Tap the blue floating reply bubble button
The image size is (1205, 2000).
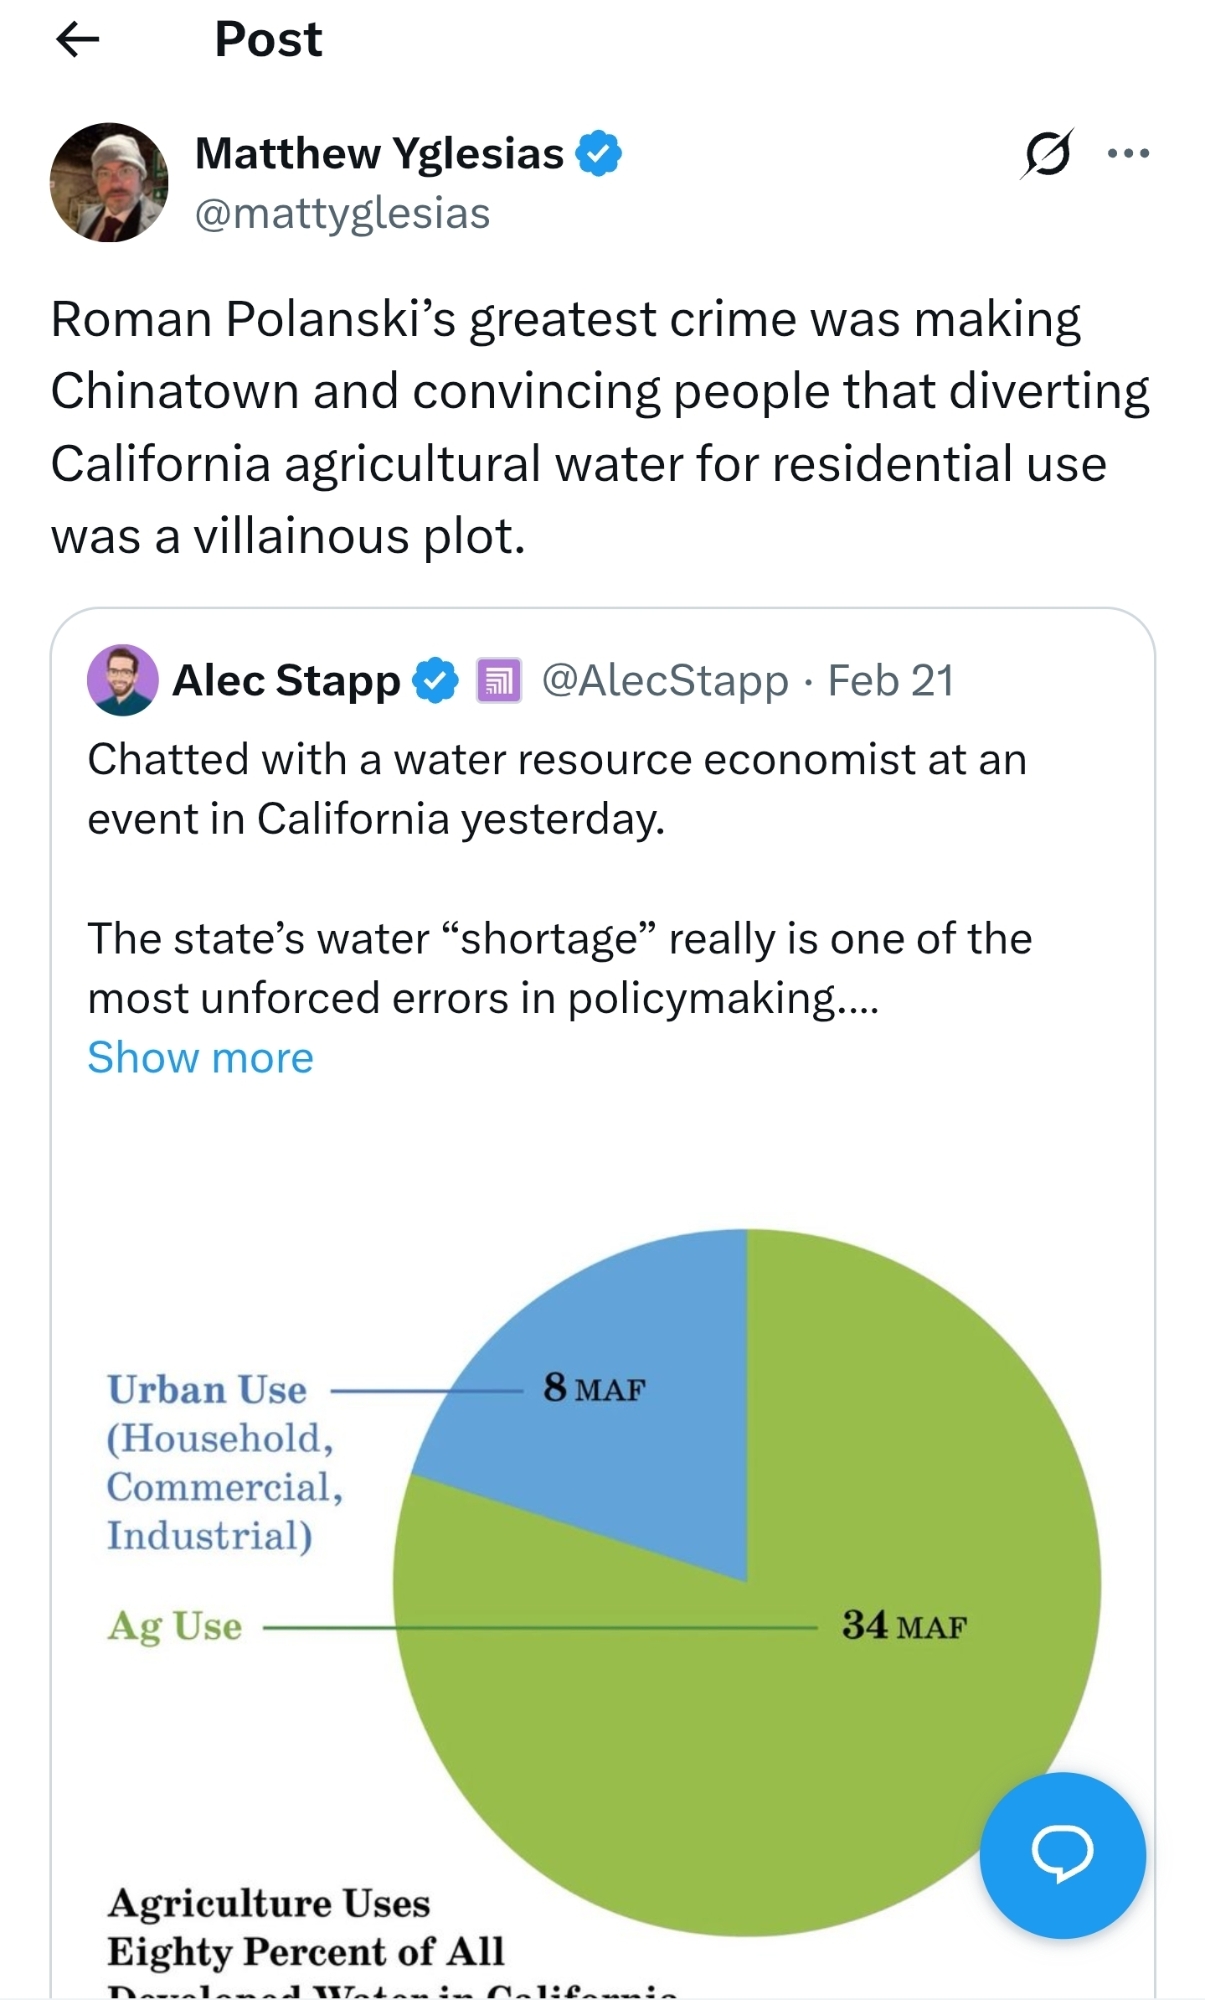(1062, 1854)
